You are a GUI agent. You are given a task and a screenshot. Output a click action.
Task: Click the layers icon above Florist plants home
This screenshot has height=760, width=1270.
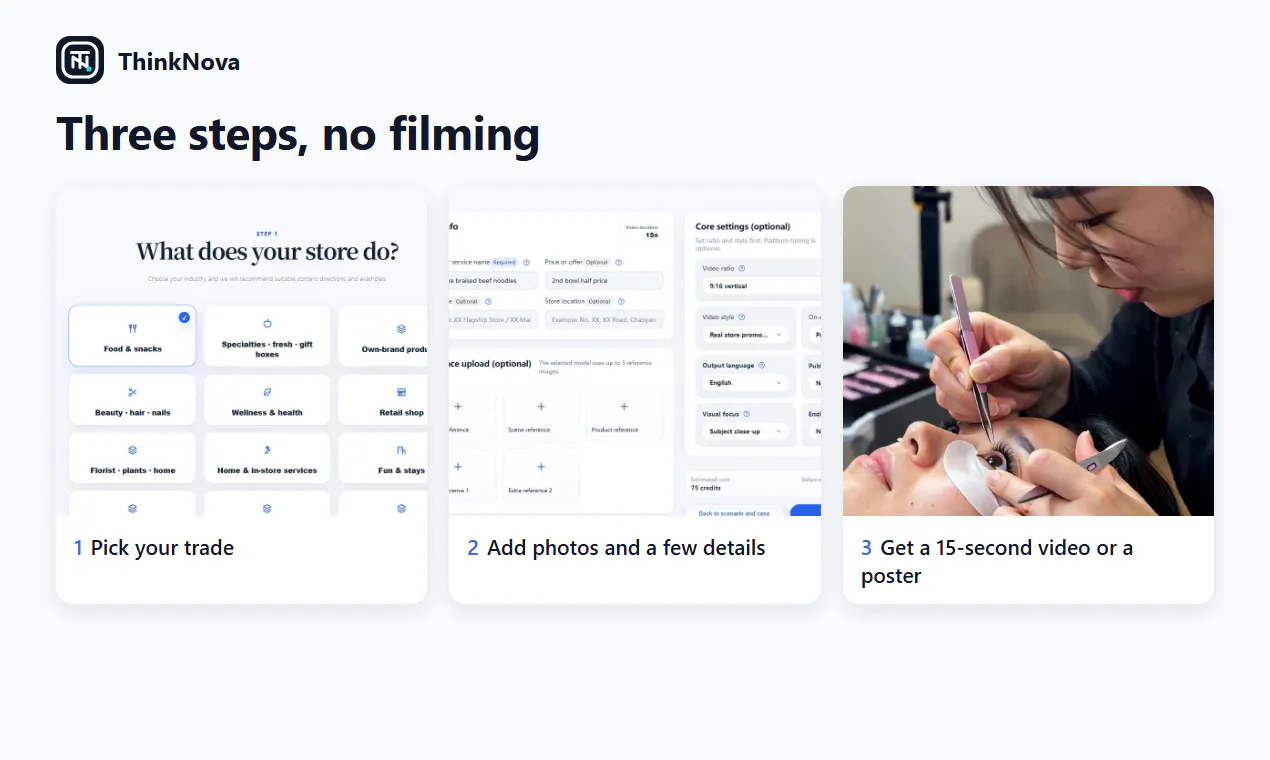[133, 450]
